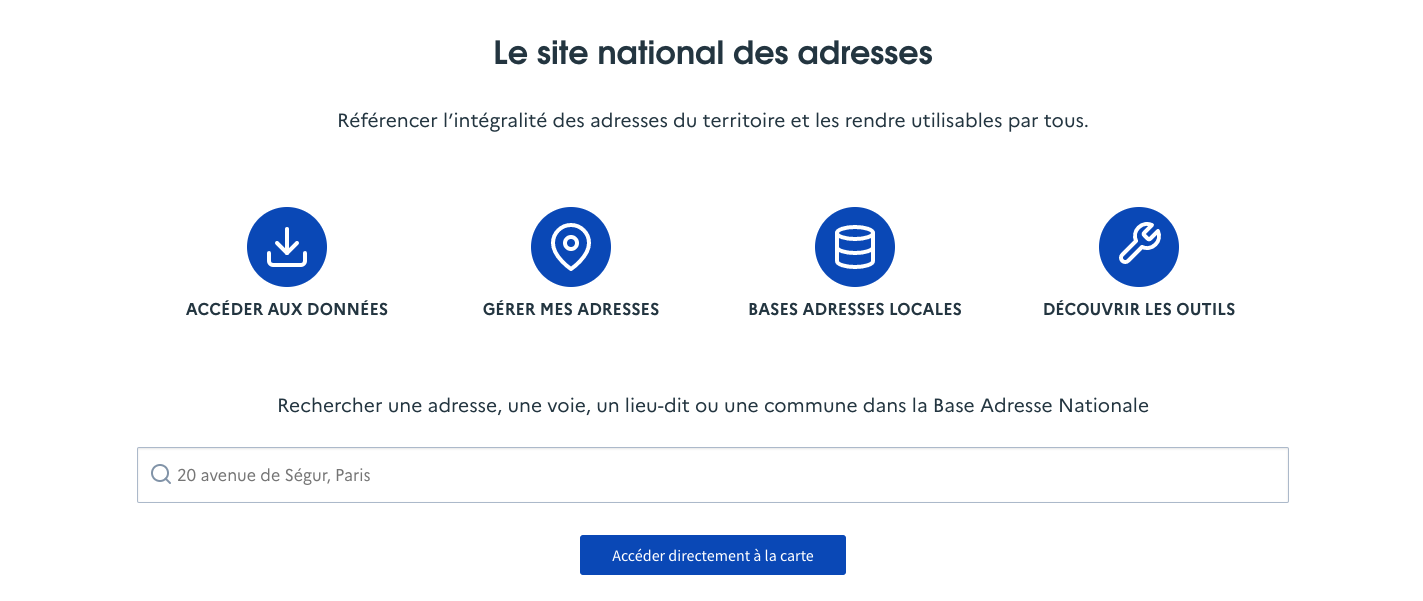Screen dimensions: 1423x601
Task: Click the 'Référencer l'intégralité des adresses' subtitle
Action: coord(712,122)
